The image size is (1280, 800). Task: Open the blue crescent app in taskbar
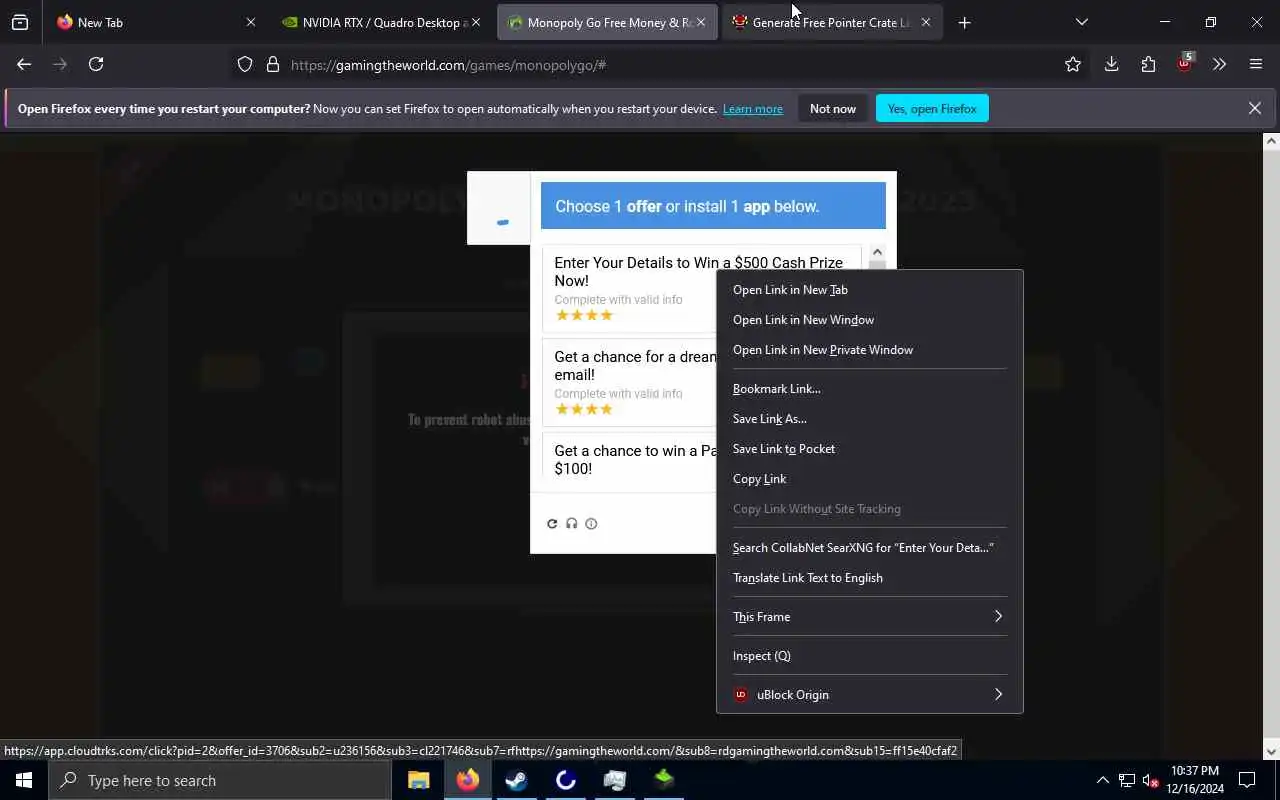point(566,780)
